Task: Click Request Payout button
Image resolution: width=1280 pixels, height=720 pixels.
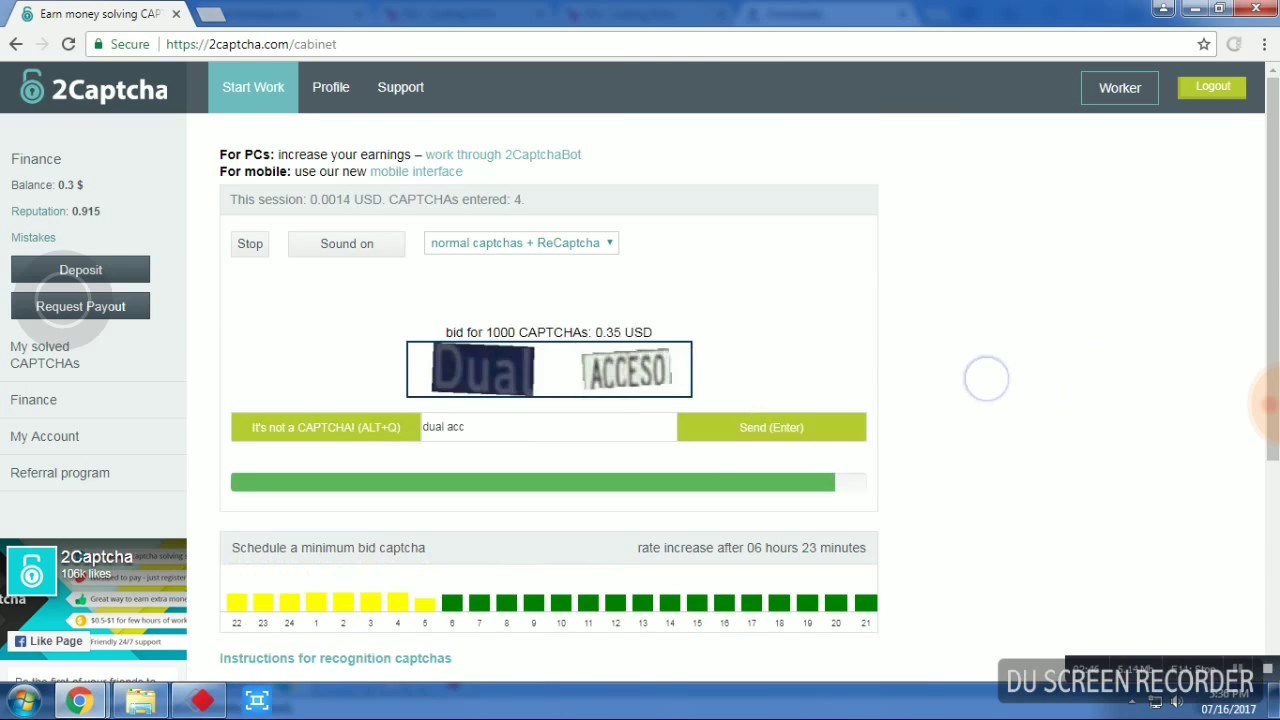Action: tap(80, 307)
